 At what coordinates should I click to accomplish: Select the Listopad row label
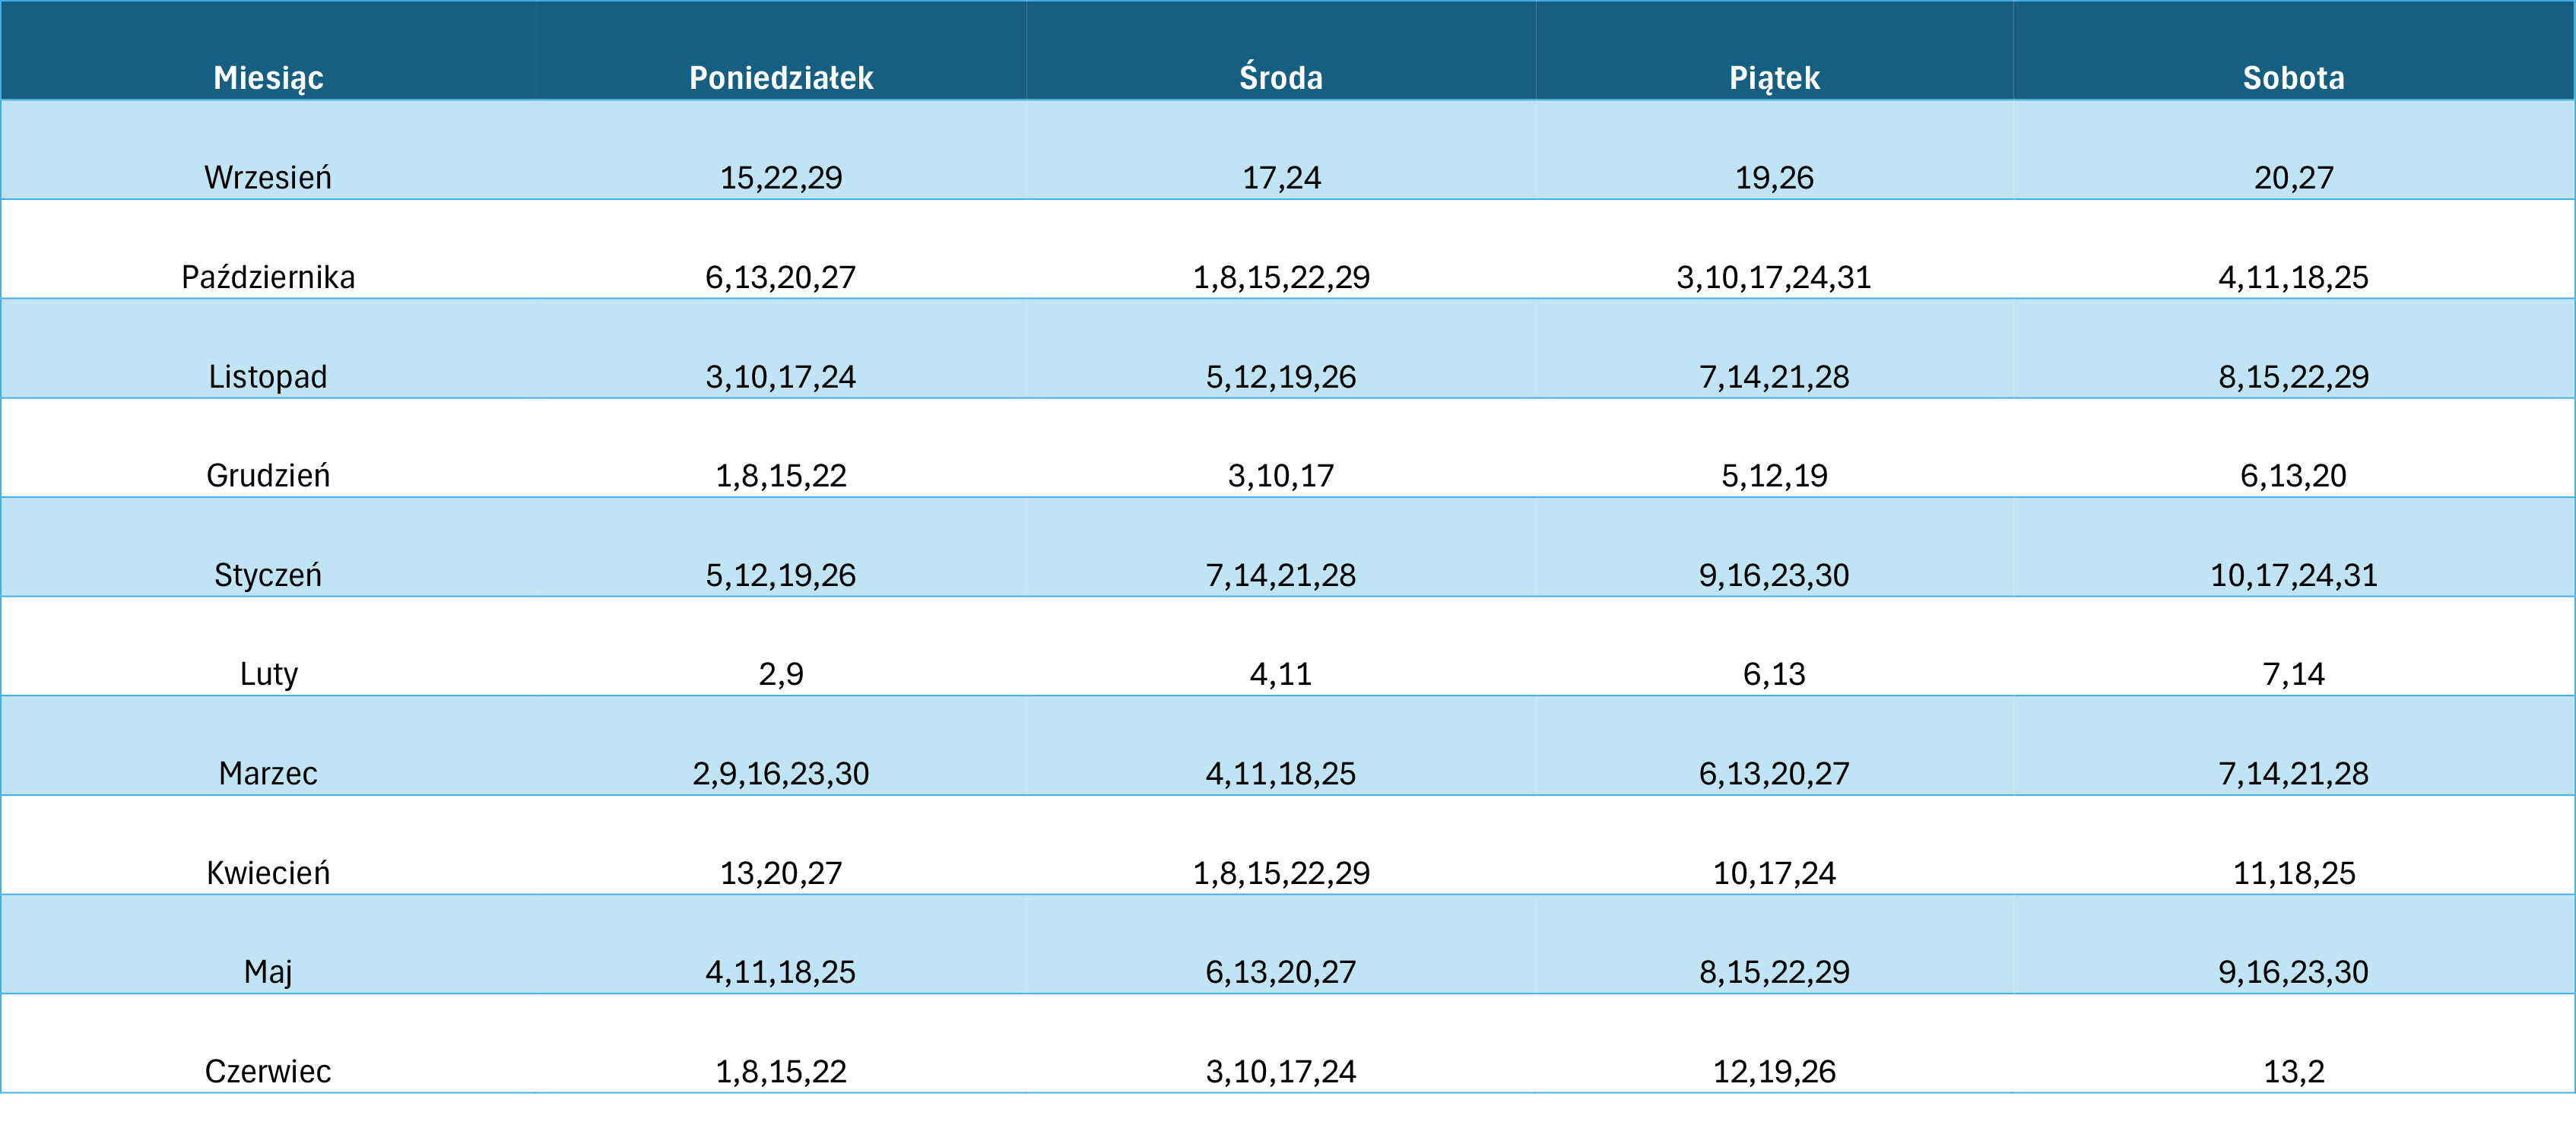click(x=268, y=376)
